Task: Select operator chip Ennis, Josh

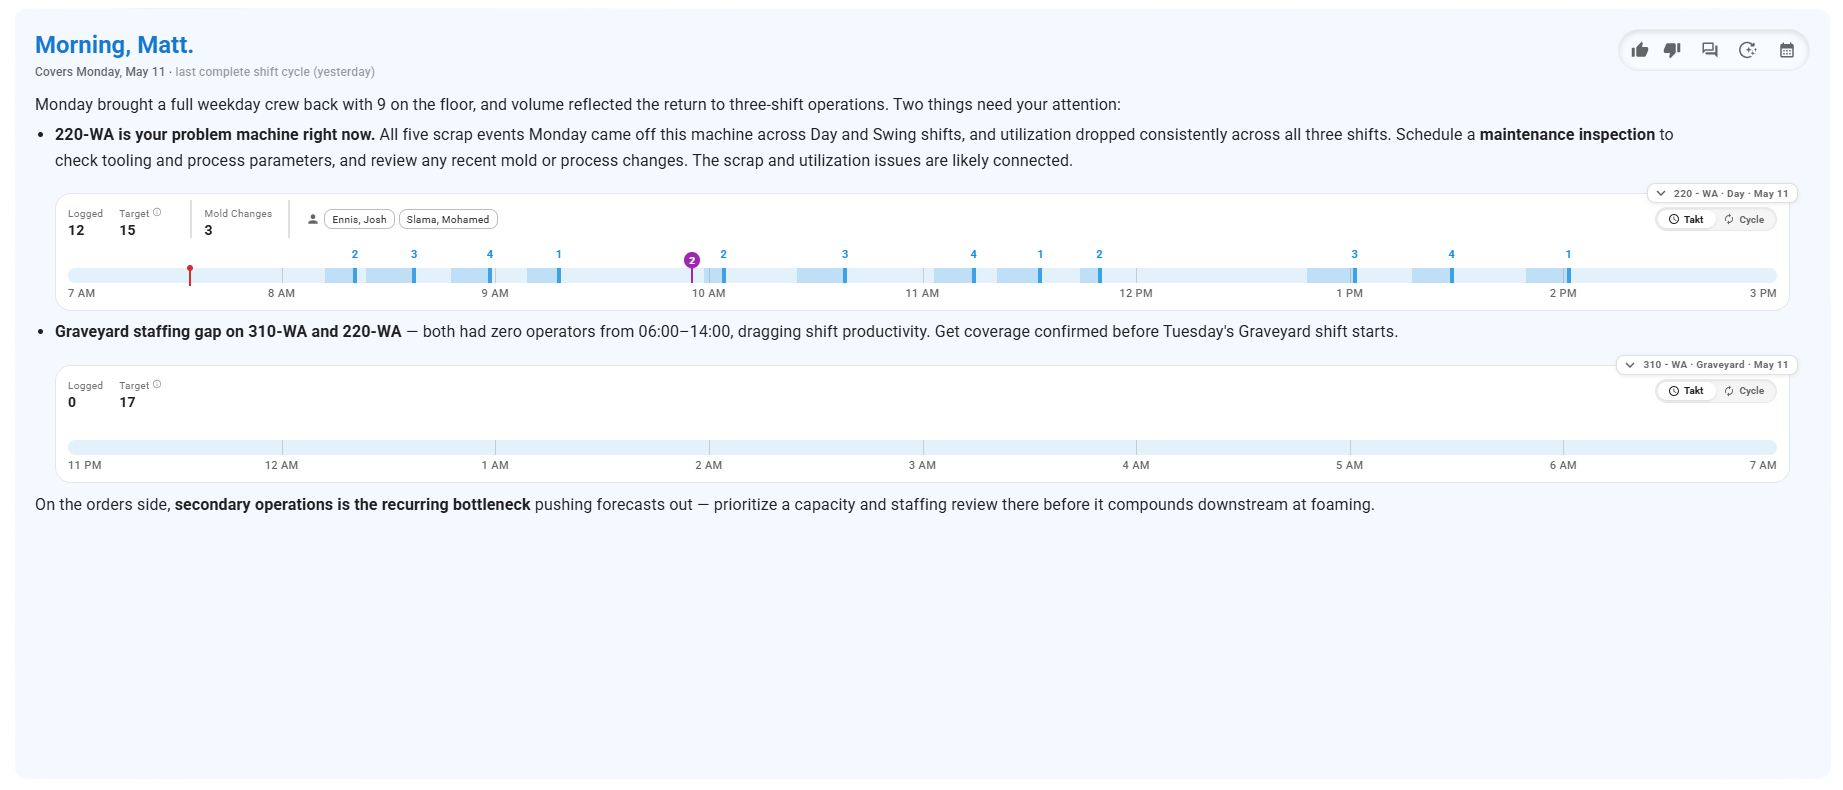Action: point(359,219)
